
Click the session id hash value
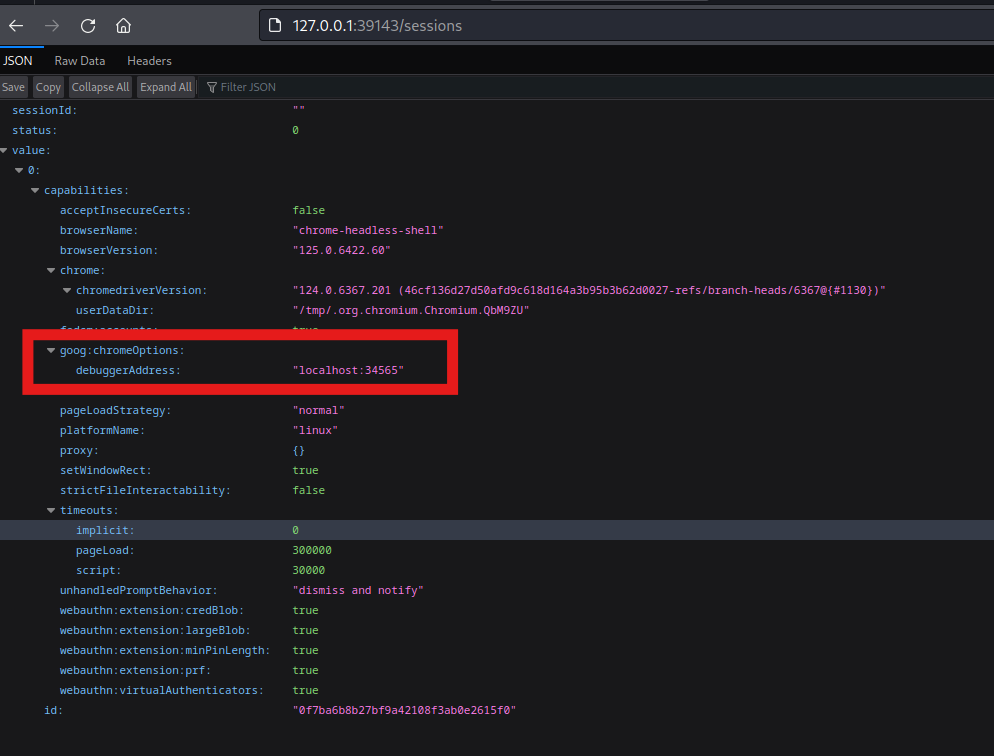point(404,711)
